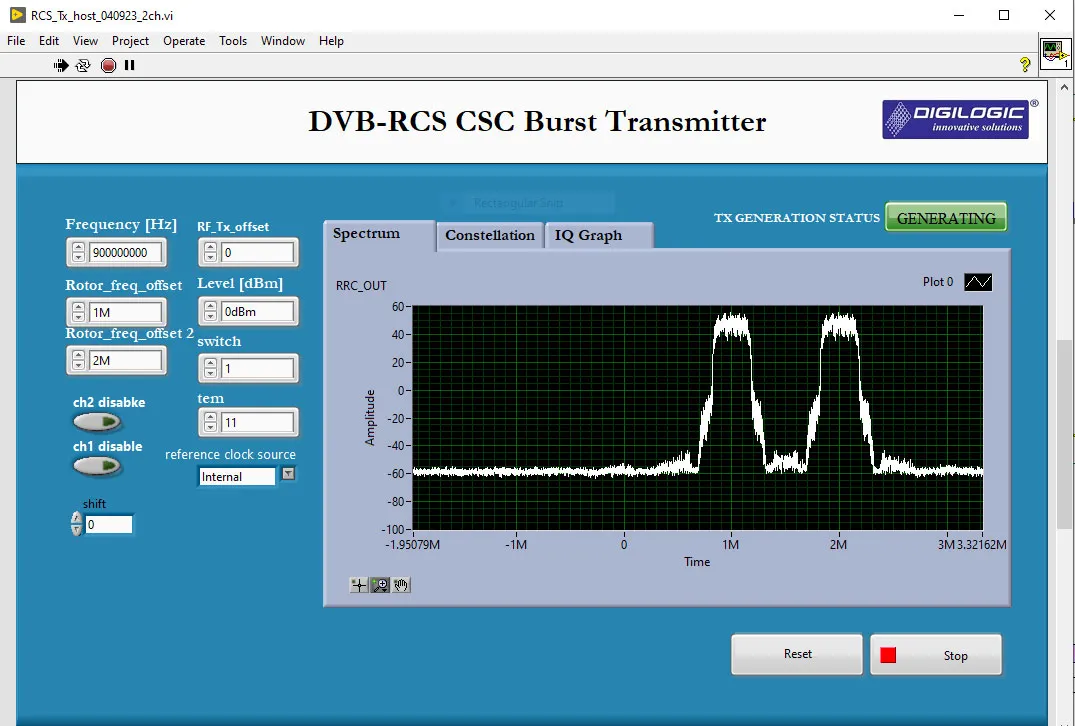1075x726 pixels.
Task: Click the Pause execution icon
Action: click(129, 65)
